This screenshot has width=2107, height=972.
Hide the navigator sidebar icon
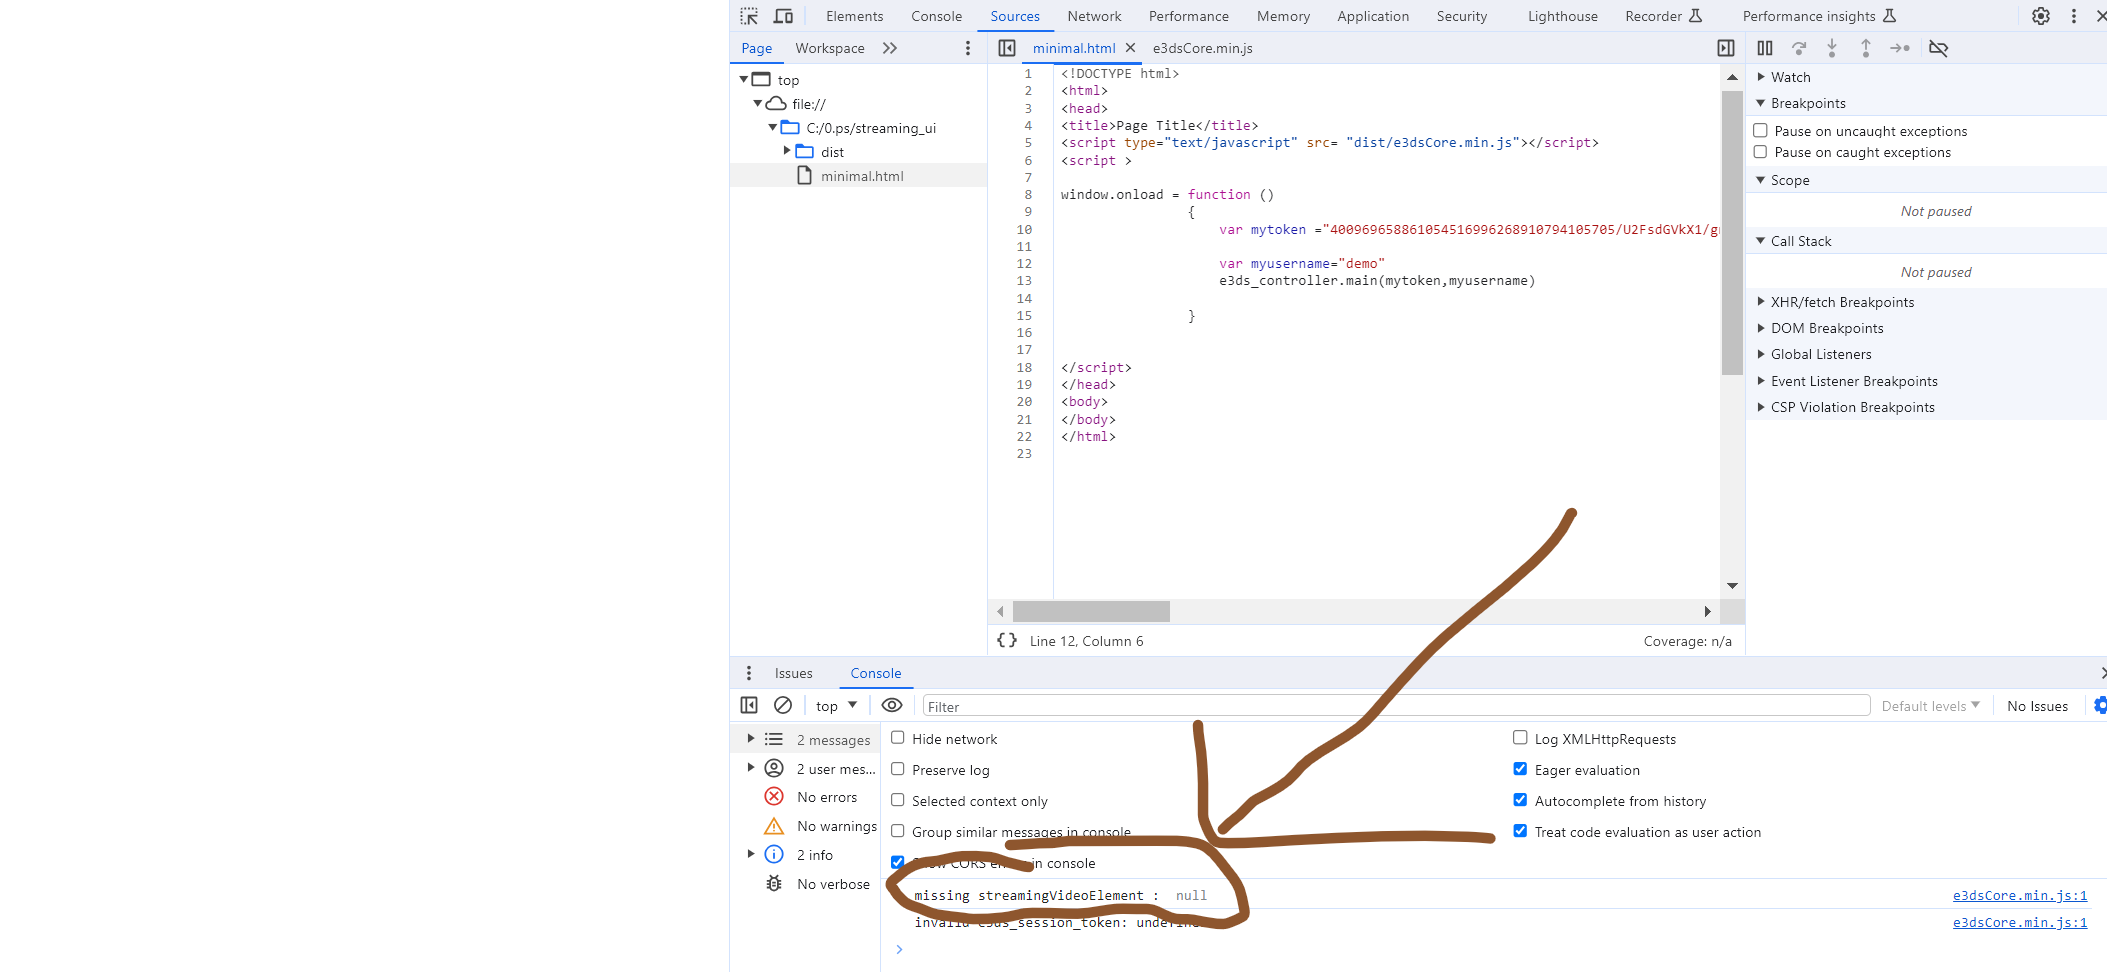1007,48
